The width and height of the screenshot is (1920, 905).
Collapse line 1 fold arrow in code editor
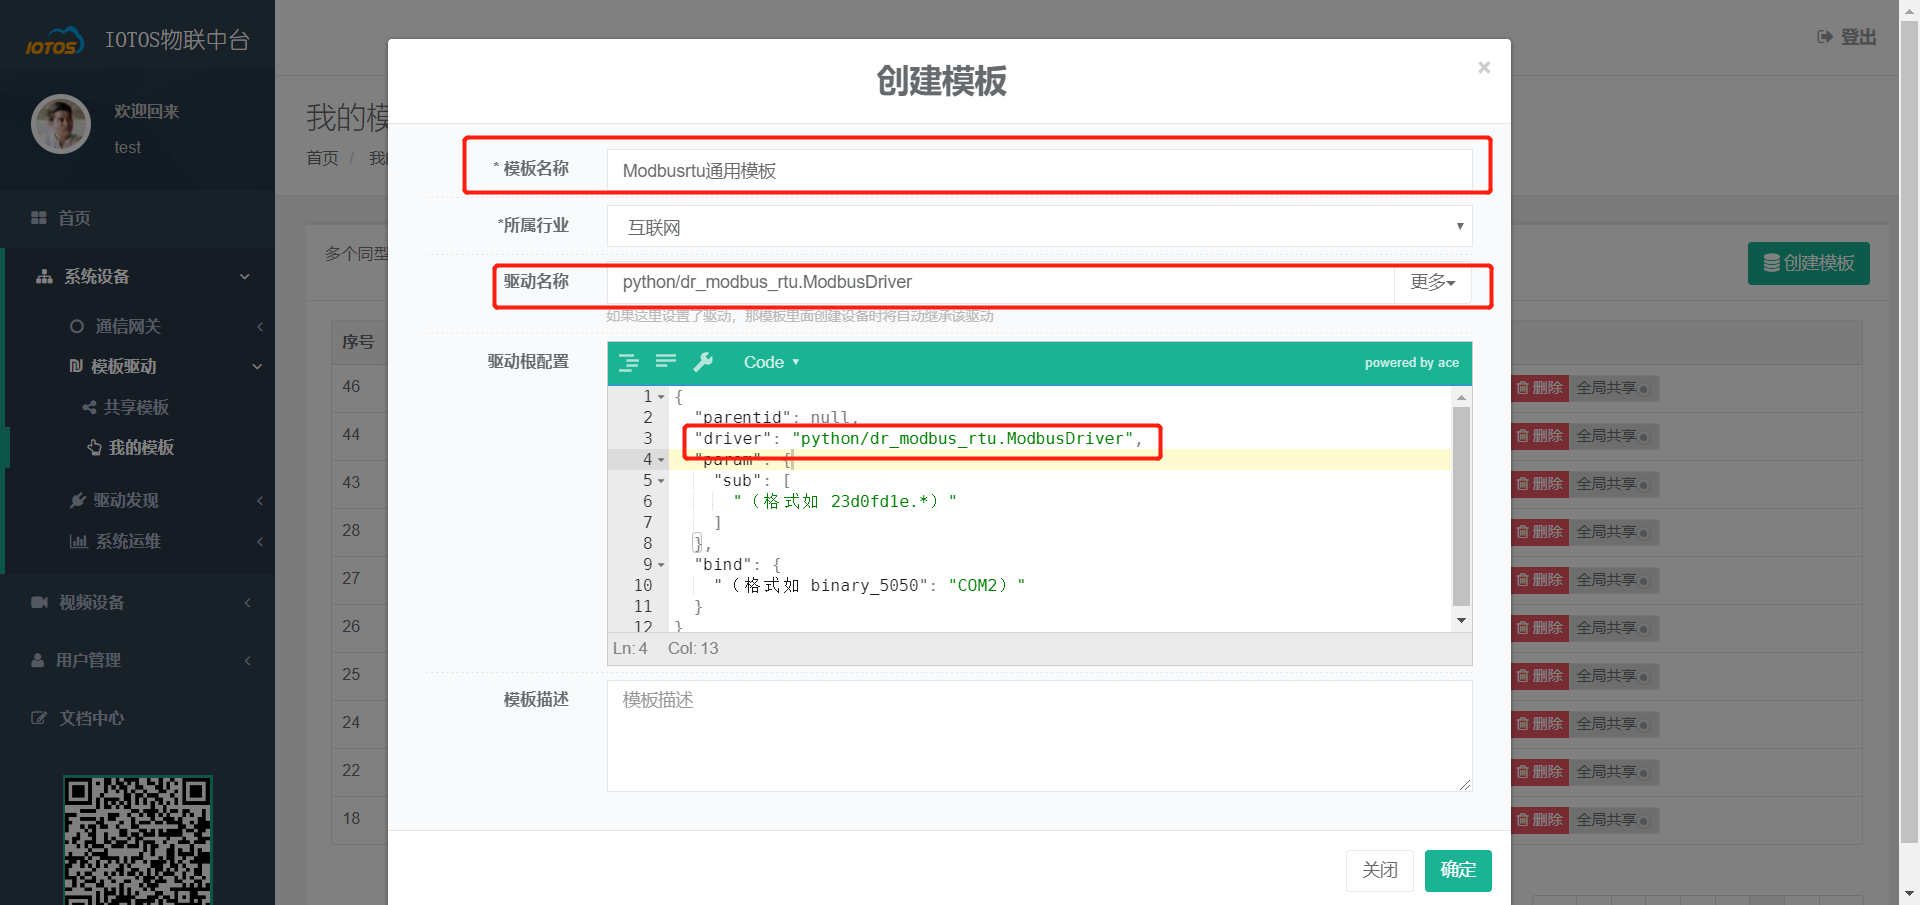(x=661, y=397)
